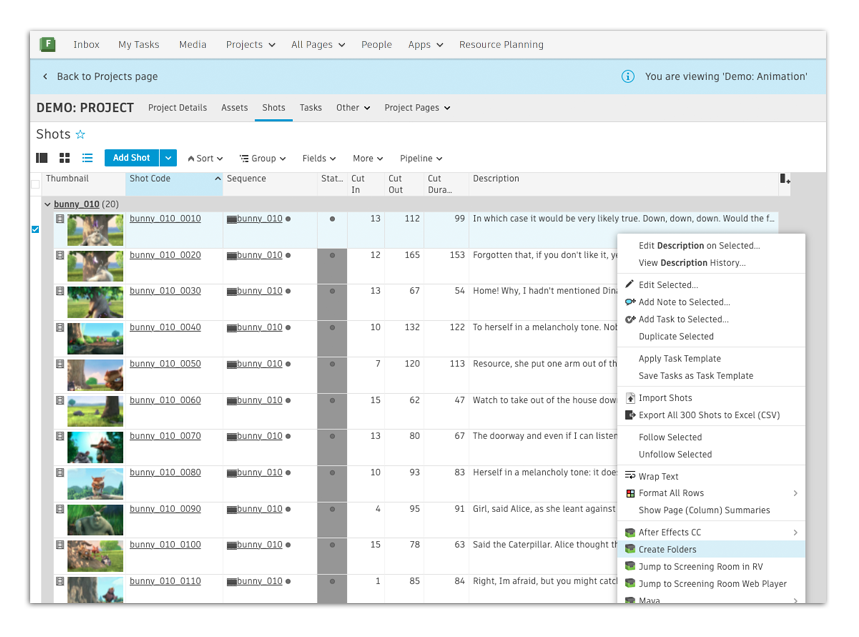Open the Assets tab
Viewport: 859px width, 637px height.
(x=234, y=108)
